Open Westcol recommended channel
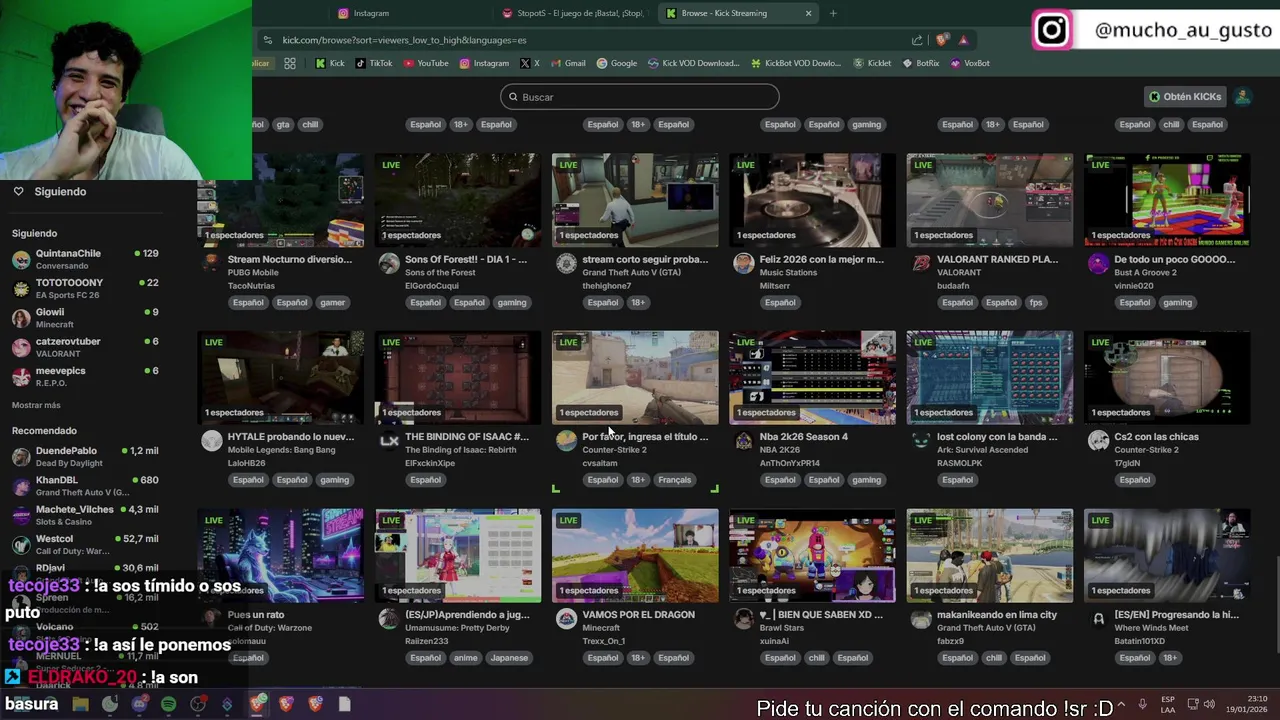The height and width of the screenshot is (720, 1280). click(x=85, y=544)
